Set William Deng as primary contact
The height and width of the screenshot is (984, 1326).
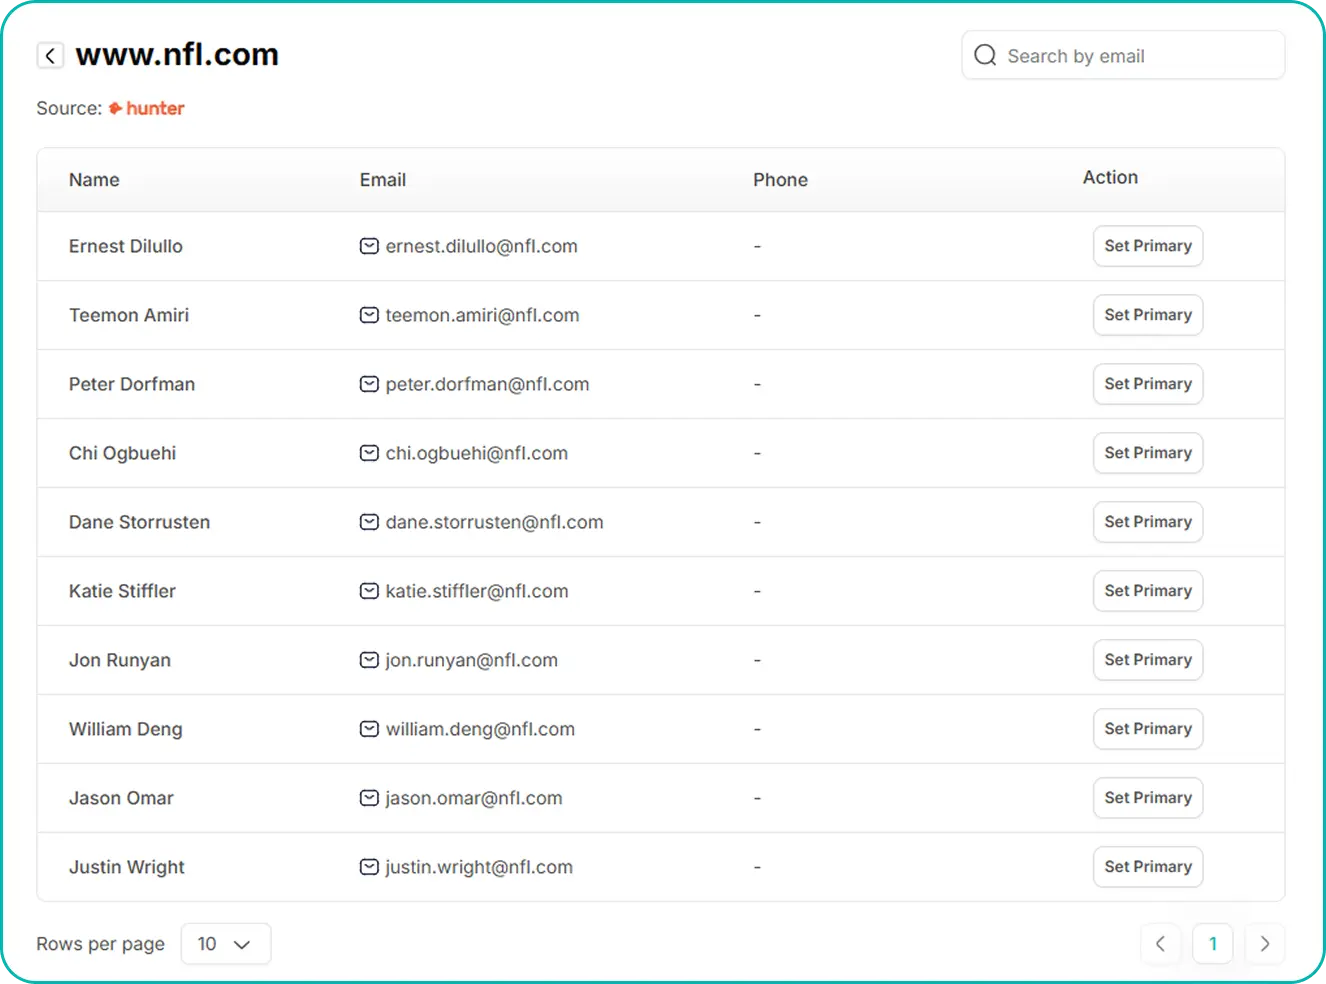tap(1148, 729)
